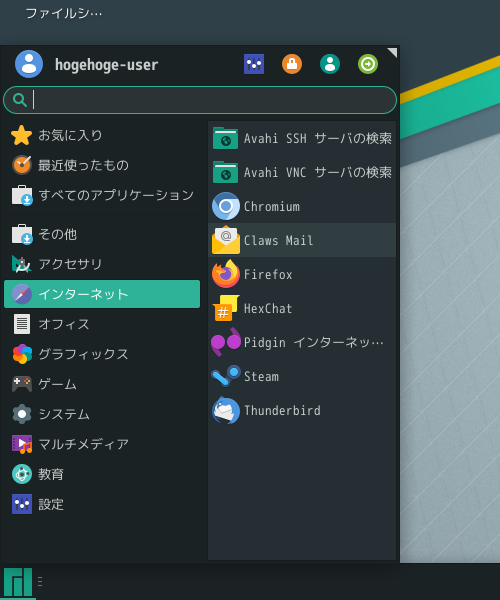Launch HexChat IRC client
The image size is (500, 600).
302,308
